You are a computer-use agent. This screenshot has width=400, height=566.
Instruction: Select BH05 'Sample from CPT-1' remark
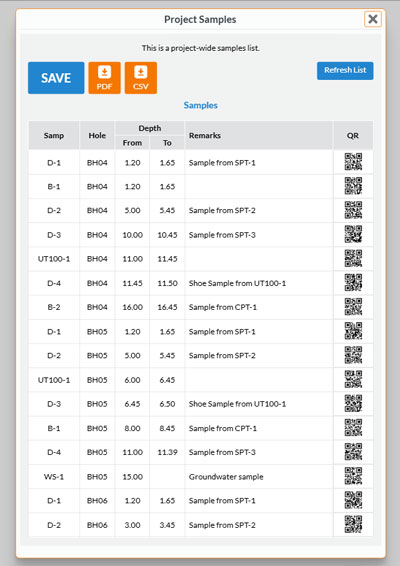223,428
